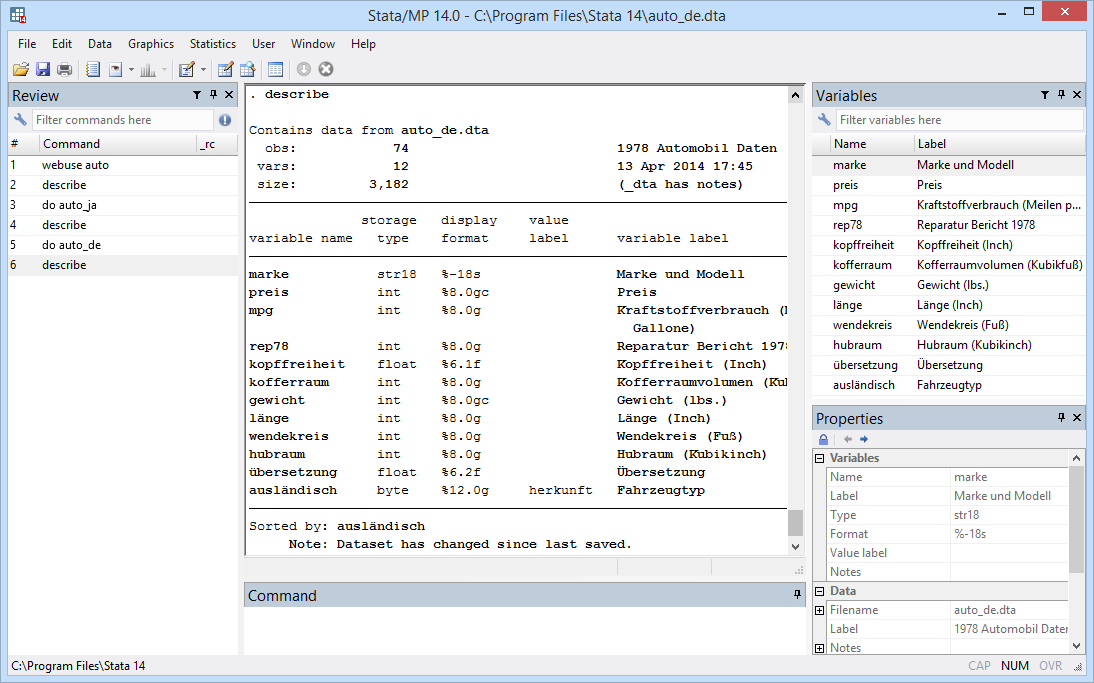Select variable 'preis' in Variables list

tap(949, 185)
